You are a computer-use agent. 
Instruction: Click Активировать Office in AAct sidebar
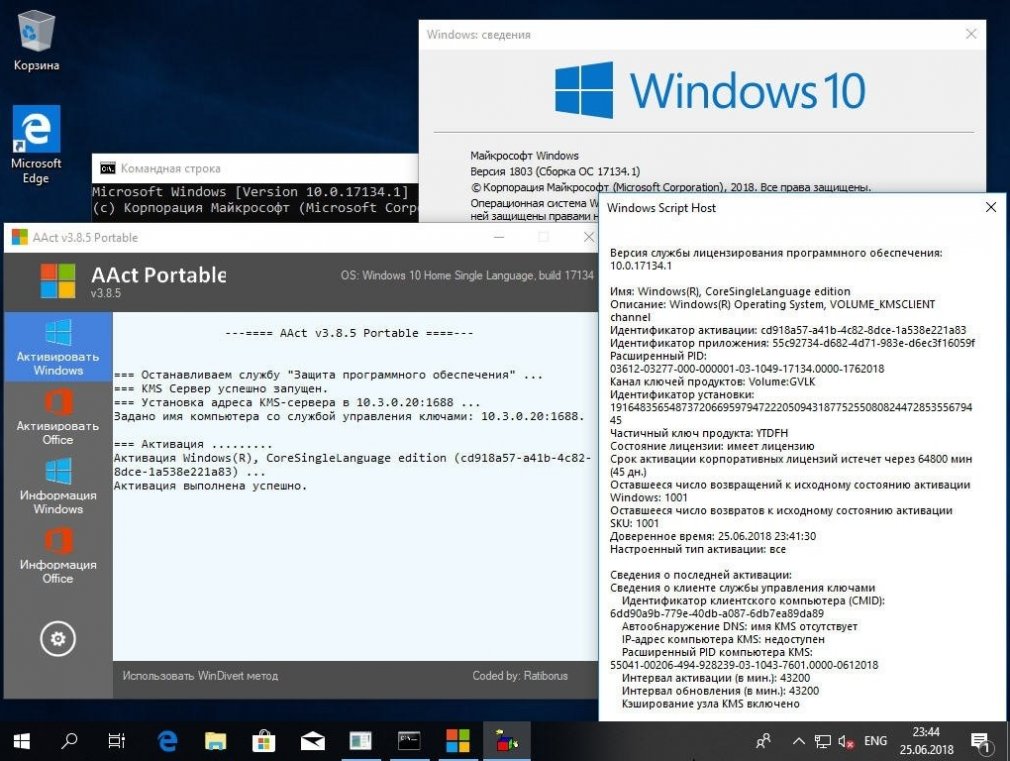pyautogui.click(x=58, y=417)
